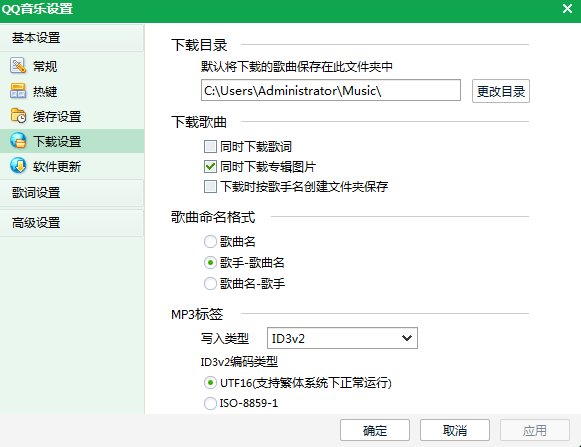Viewport: 581px width, 447px height.
Task: Click the 常规 general settings icon
Action: [x=18, y=66]
